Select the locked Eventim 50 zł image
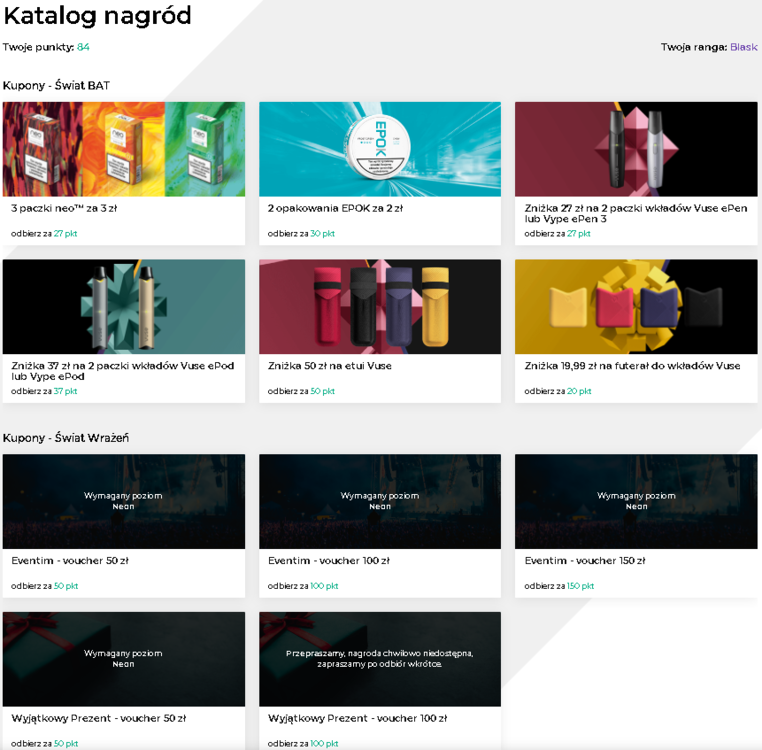The image size is (762, 750). click(x=124, y=502)
